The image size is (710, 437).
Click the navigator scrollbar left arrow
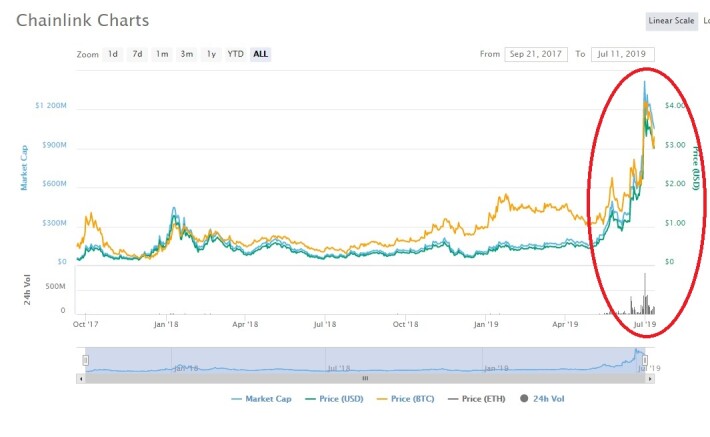click(x=82, y=379)
